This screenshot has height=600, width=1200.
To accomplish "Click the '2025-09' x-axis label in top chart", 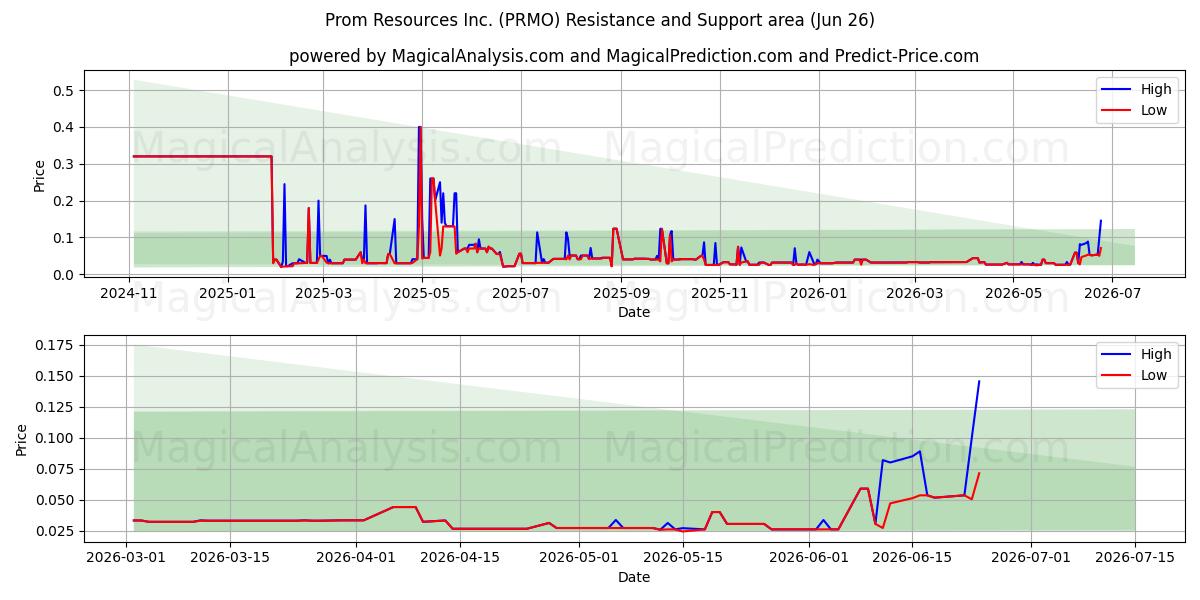I will tap(621, 293).
